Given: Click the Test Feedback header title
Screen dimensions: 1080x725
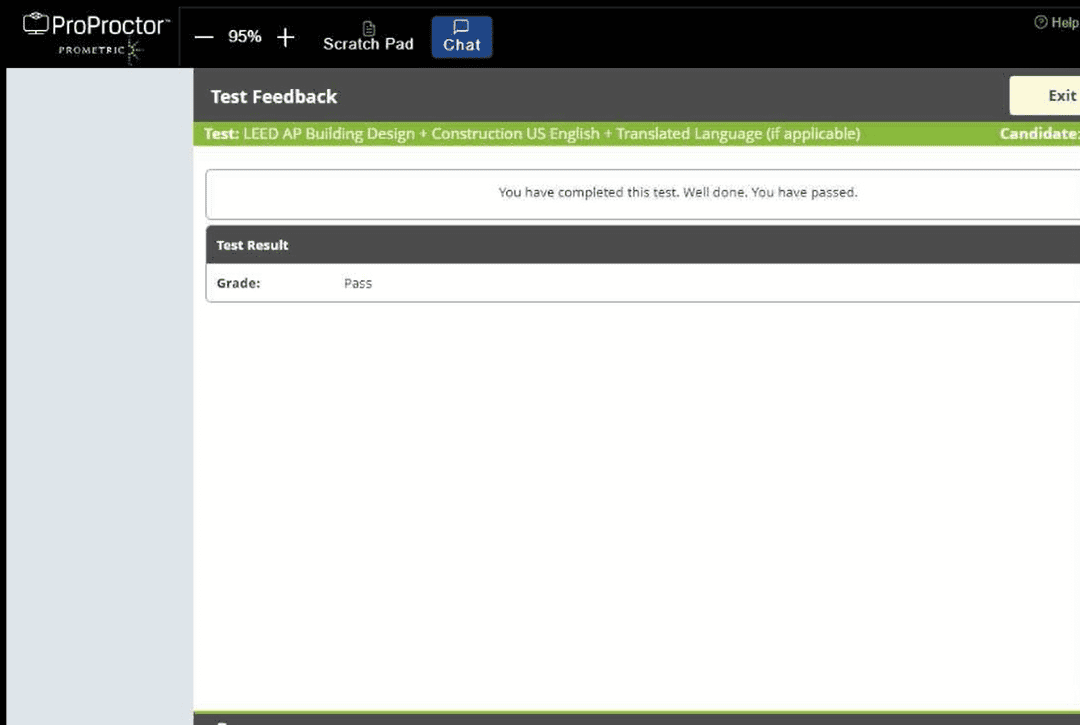Looking at the screenshot, I should 274,97.
